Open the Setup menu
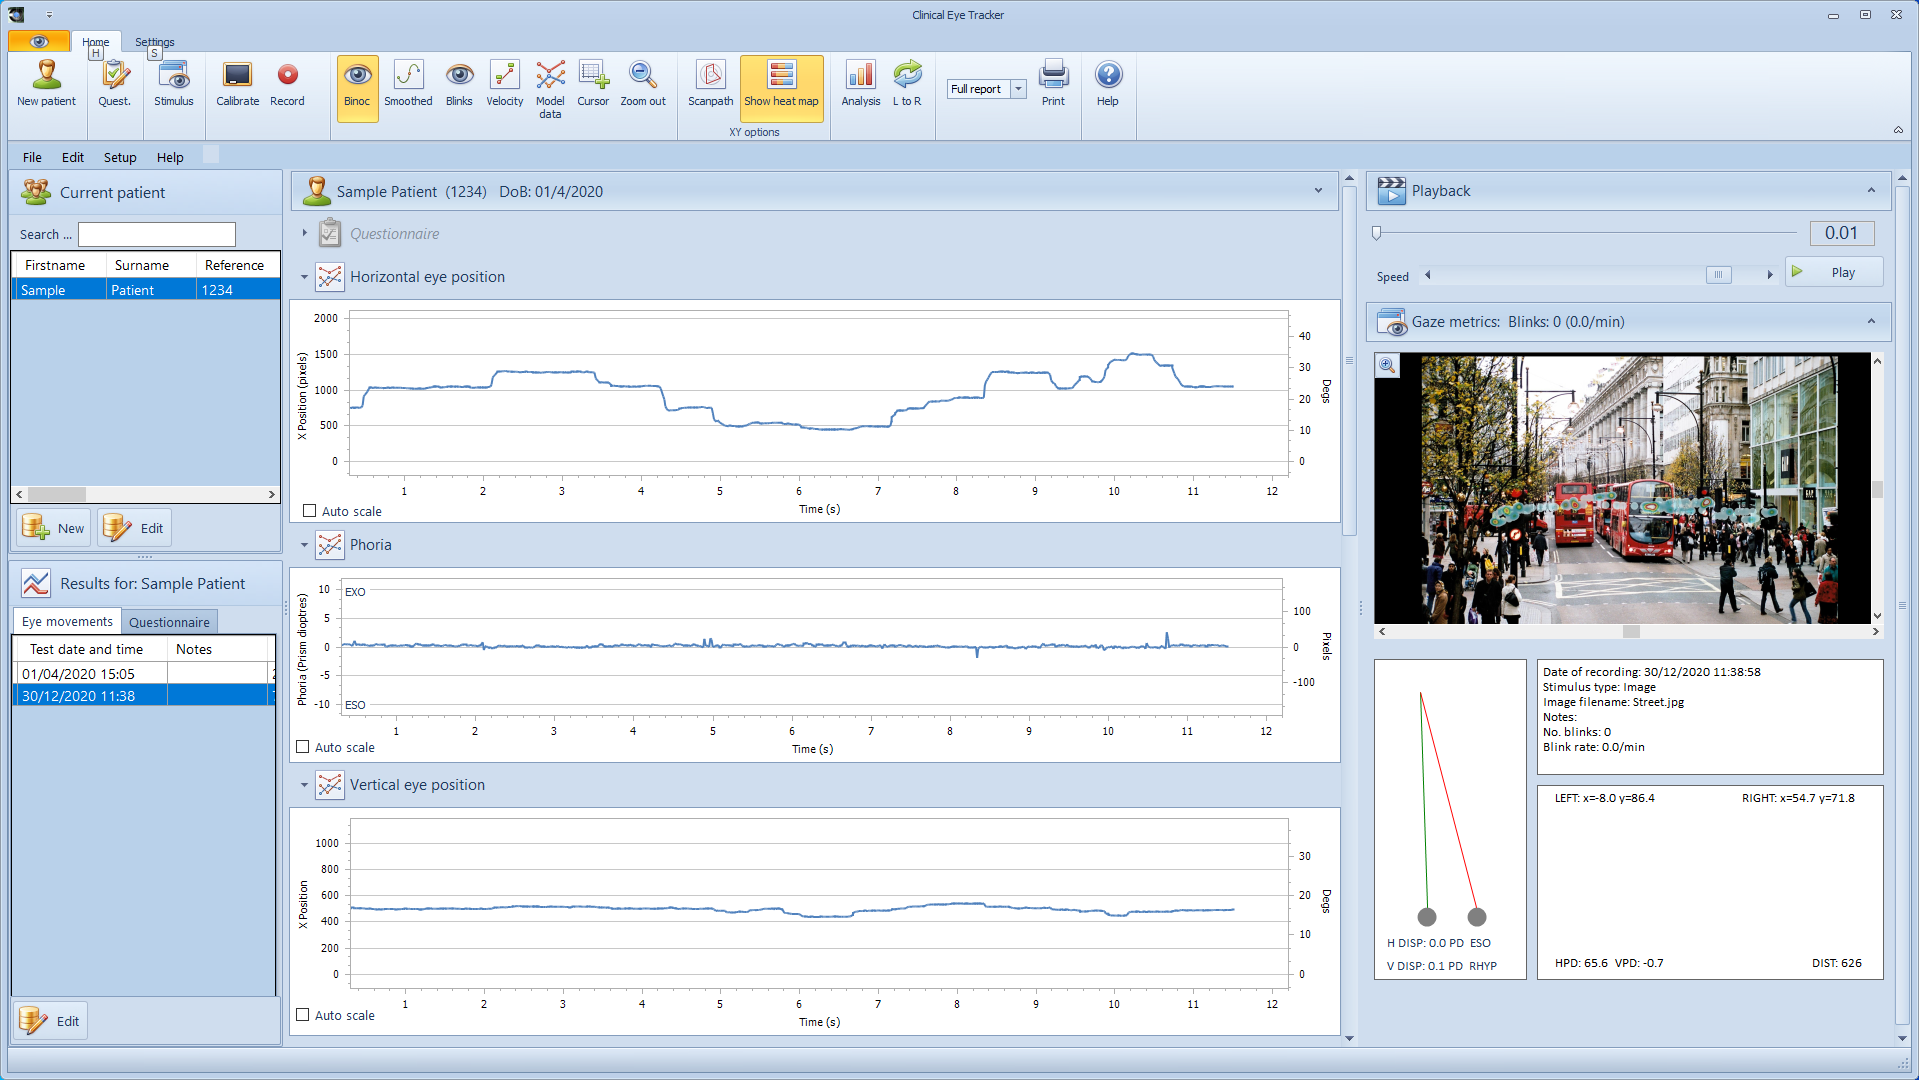 click(119, 157)
